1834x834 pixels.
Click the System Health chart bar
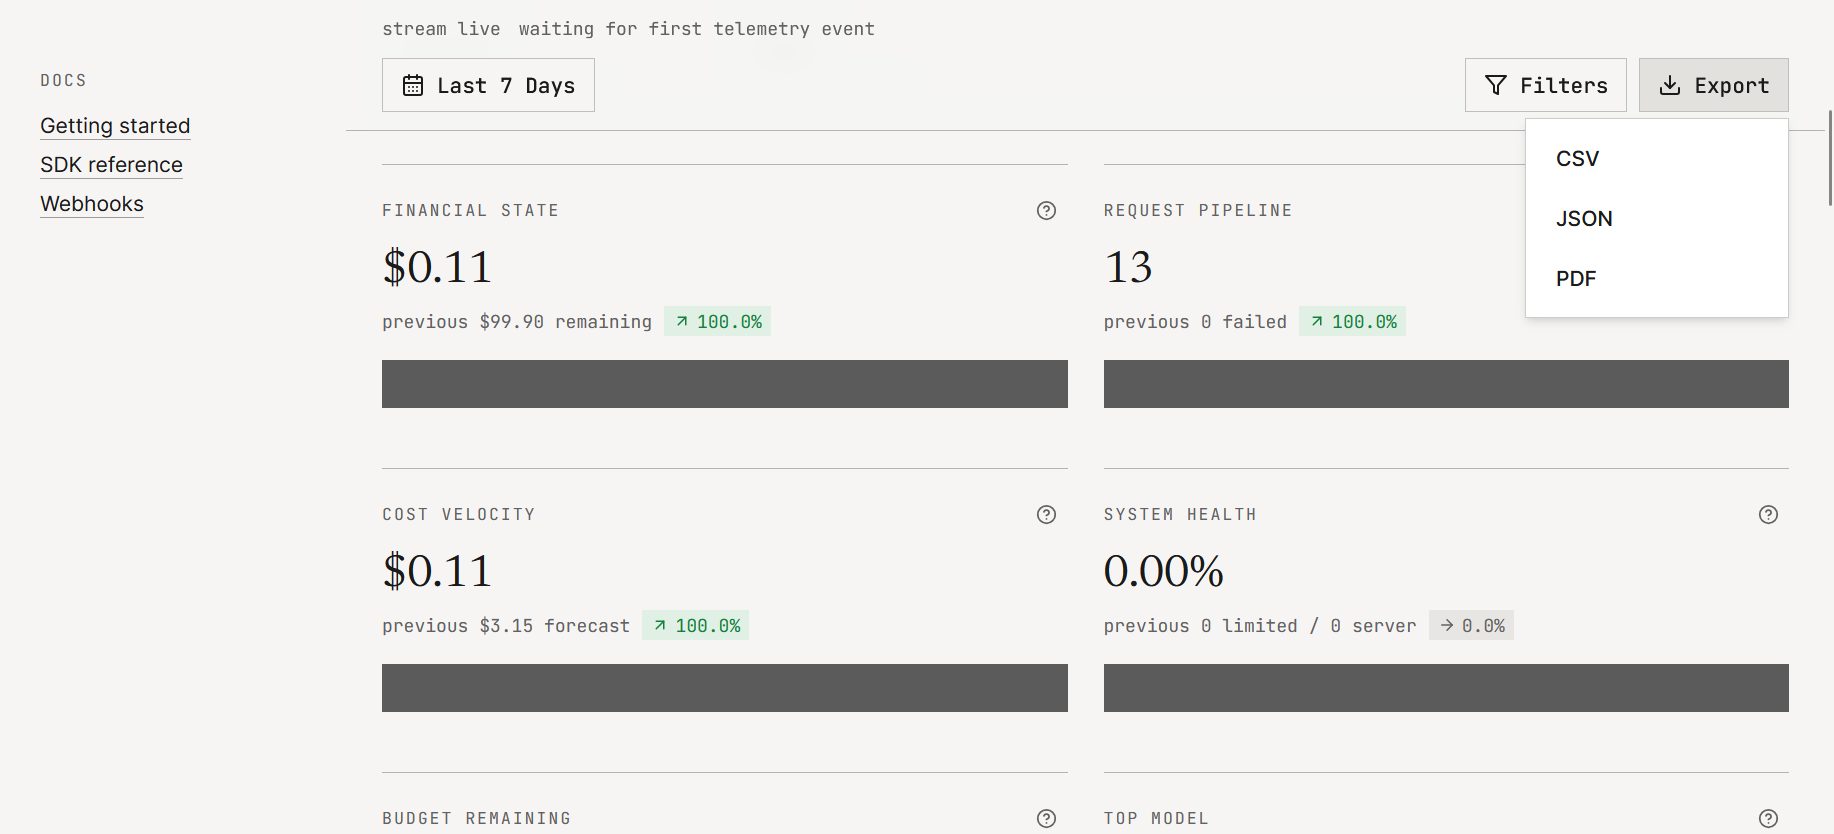tap(1446, 688)
